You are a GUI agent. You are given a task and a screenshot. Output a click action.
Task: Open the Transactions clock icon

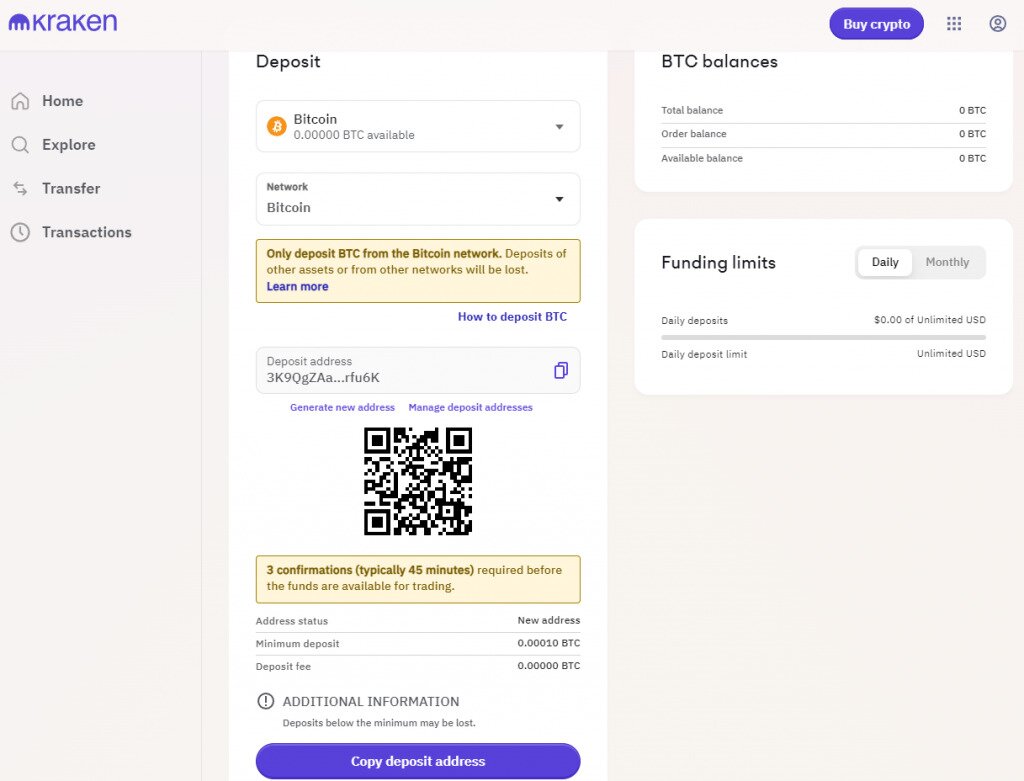click(x=21, y=232)
